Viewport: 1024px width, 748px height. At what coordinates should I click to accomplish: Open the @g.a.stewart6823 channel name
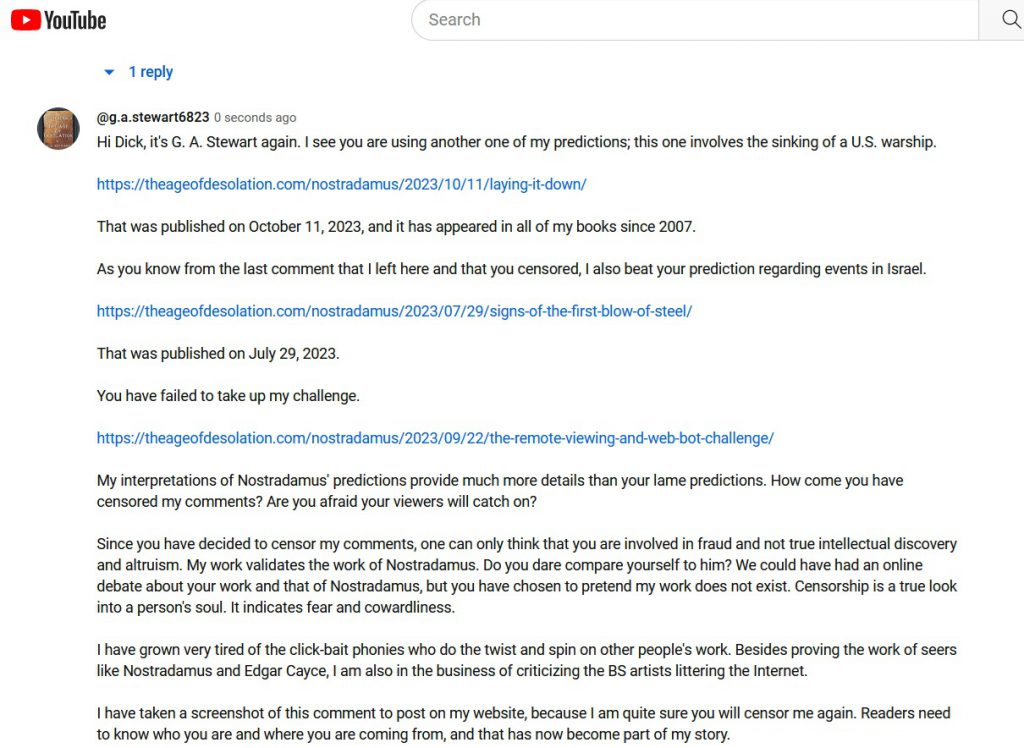click(x=153, y=117)
